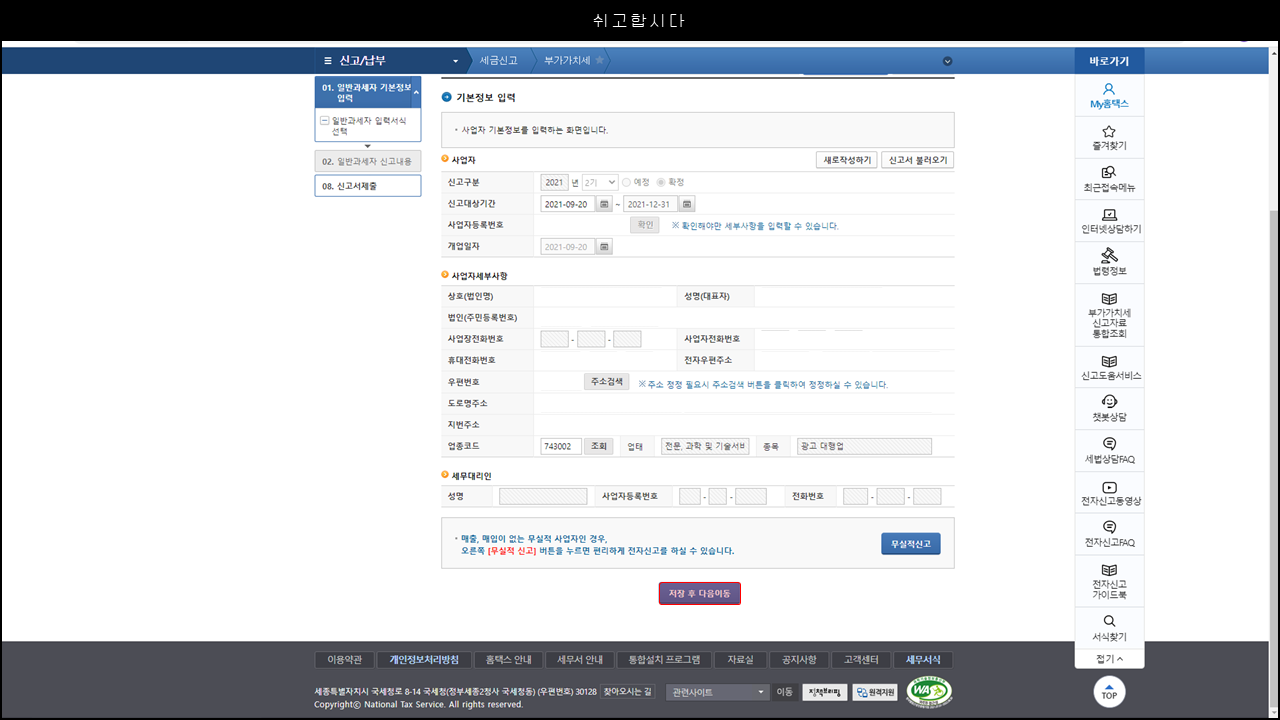Open 자료실 footer link
The height and width of the screenshot is (720, 1280).
click(x=741, y=660)
